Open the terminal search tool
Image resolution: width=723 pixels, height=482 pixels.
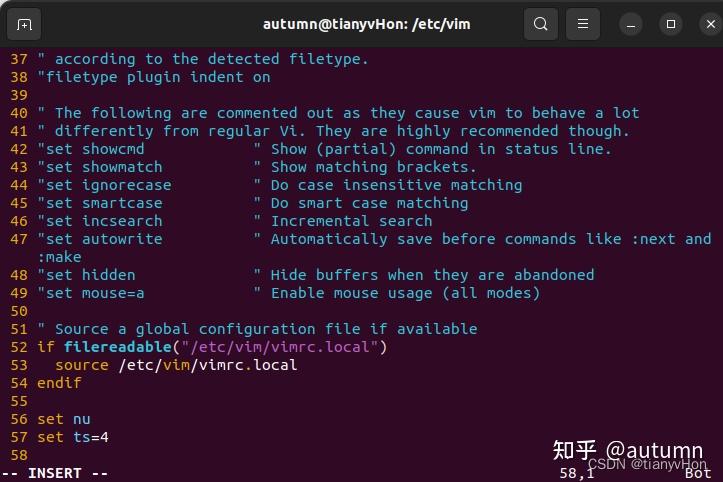click(x=540, y=24)
